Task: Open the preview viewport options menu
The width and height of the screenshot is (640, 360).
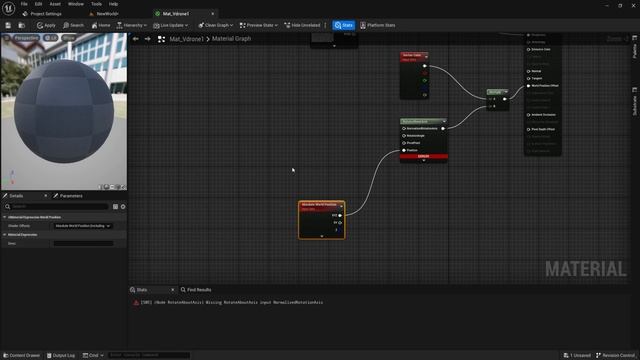Action: tap(7, 38)
